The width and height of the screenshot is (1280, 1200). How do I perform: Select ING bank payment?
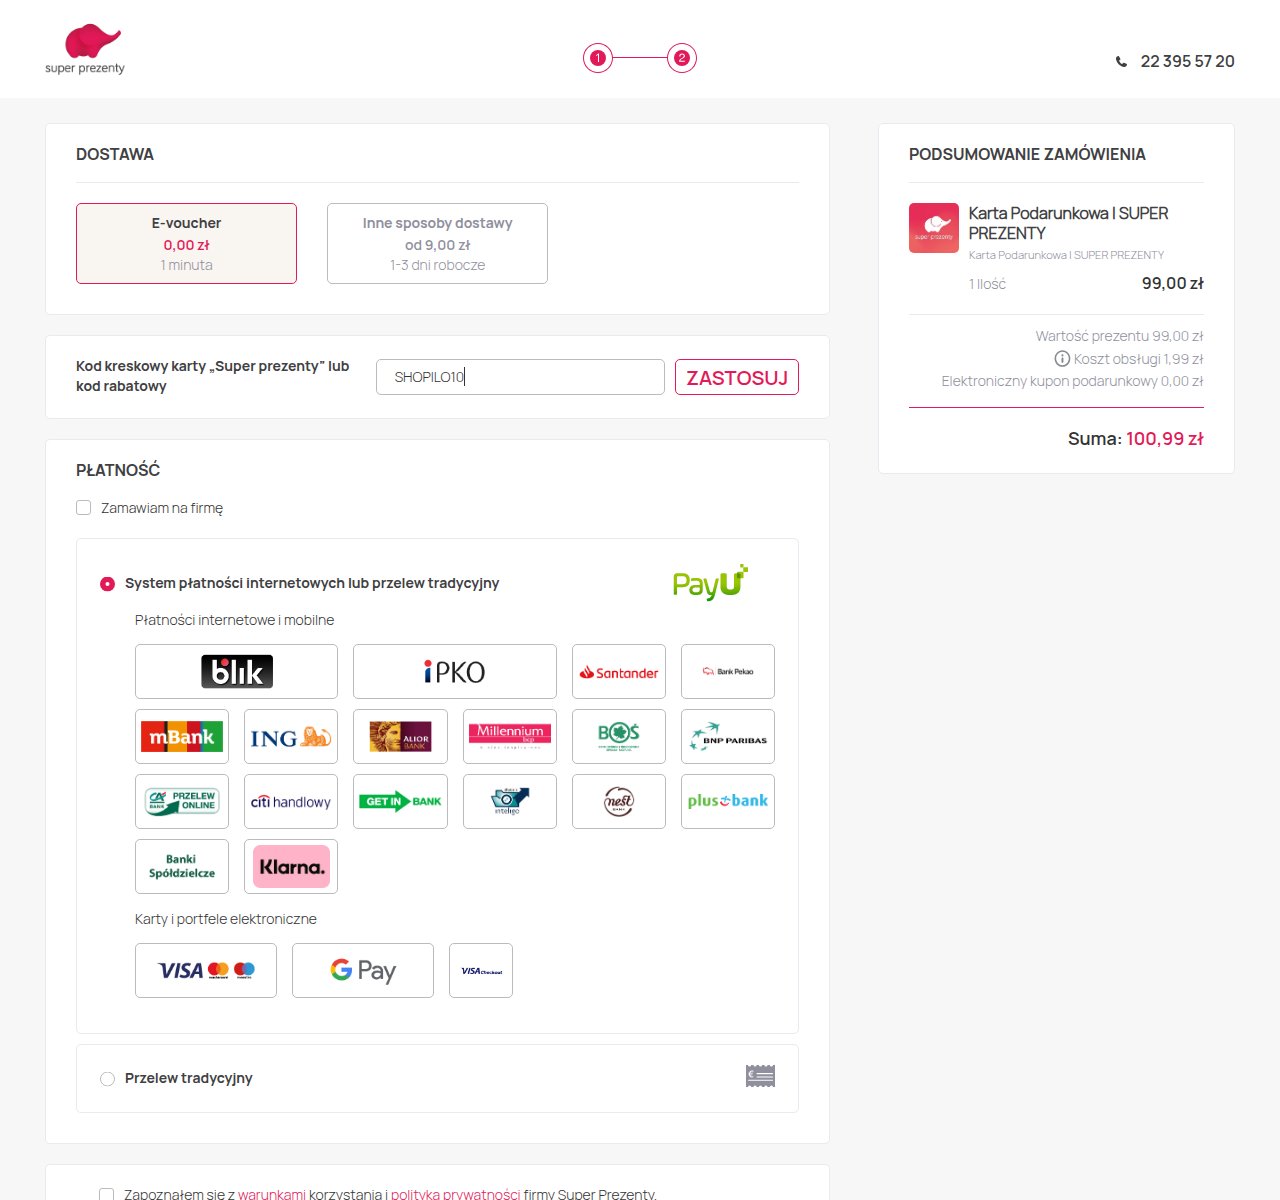[291, 737]
